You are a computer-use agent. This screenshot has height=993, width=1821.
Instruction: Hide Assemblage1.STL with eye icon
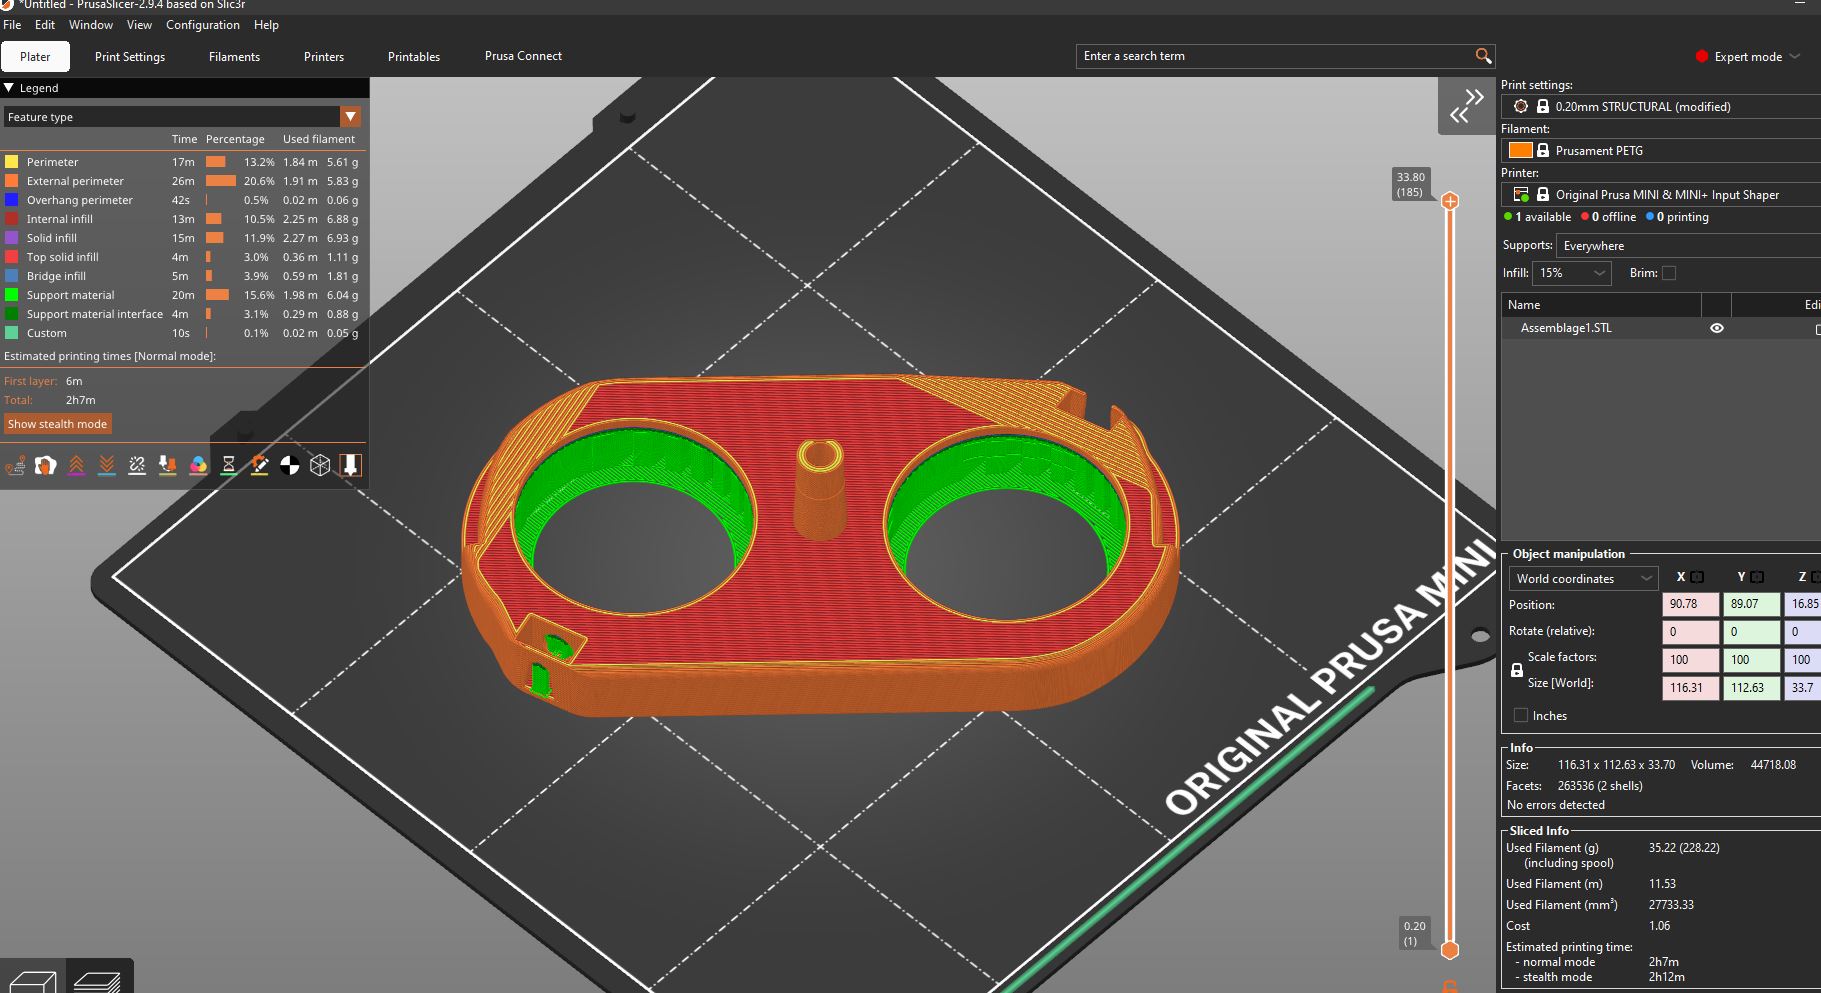1717,328
